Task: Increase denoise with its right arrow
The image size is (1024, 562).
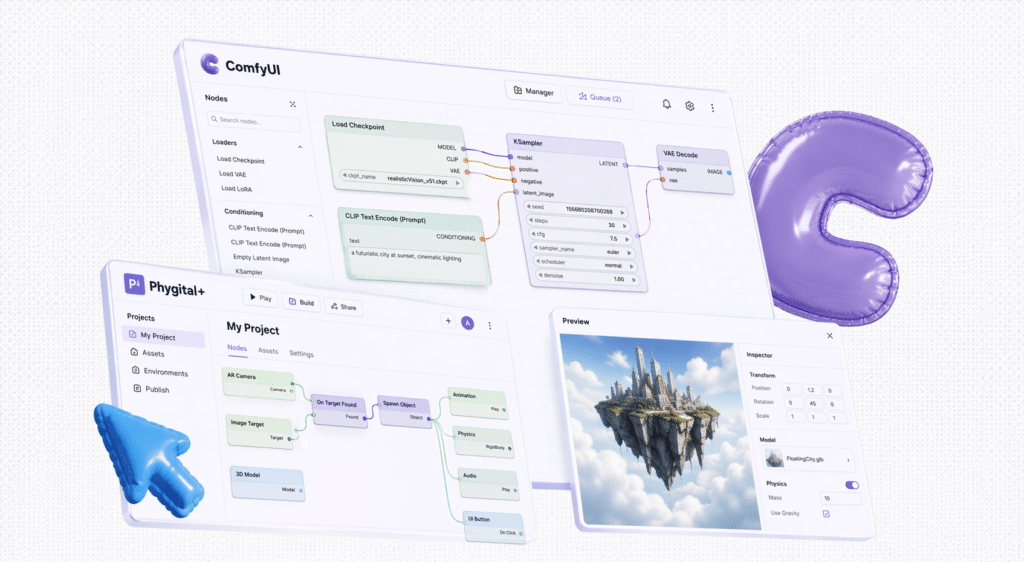Action: (634, 280)
